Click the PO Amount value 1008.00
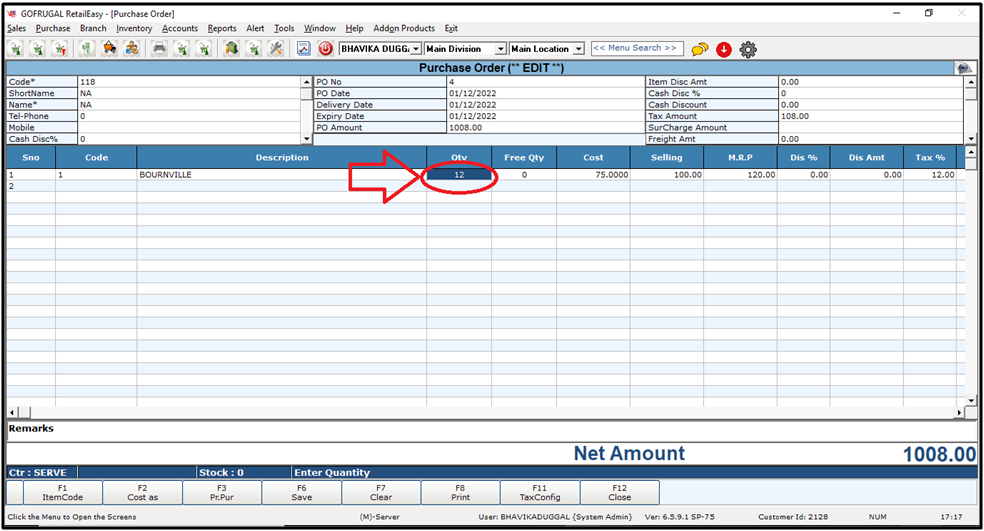Image resolution: width=984 pixels, height=531 pixels. pos(545,127)
